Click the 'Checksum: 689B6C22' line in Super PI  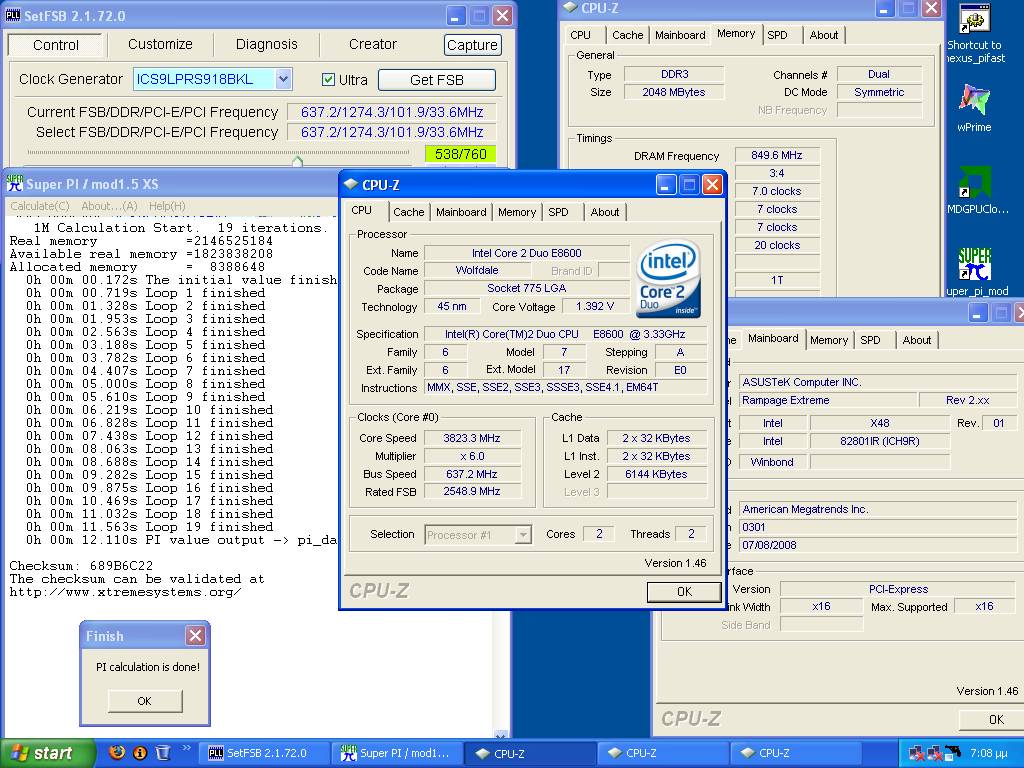81,566
